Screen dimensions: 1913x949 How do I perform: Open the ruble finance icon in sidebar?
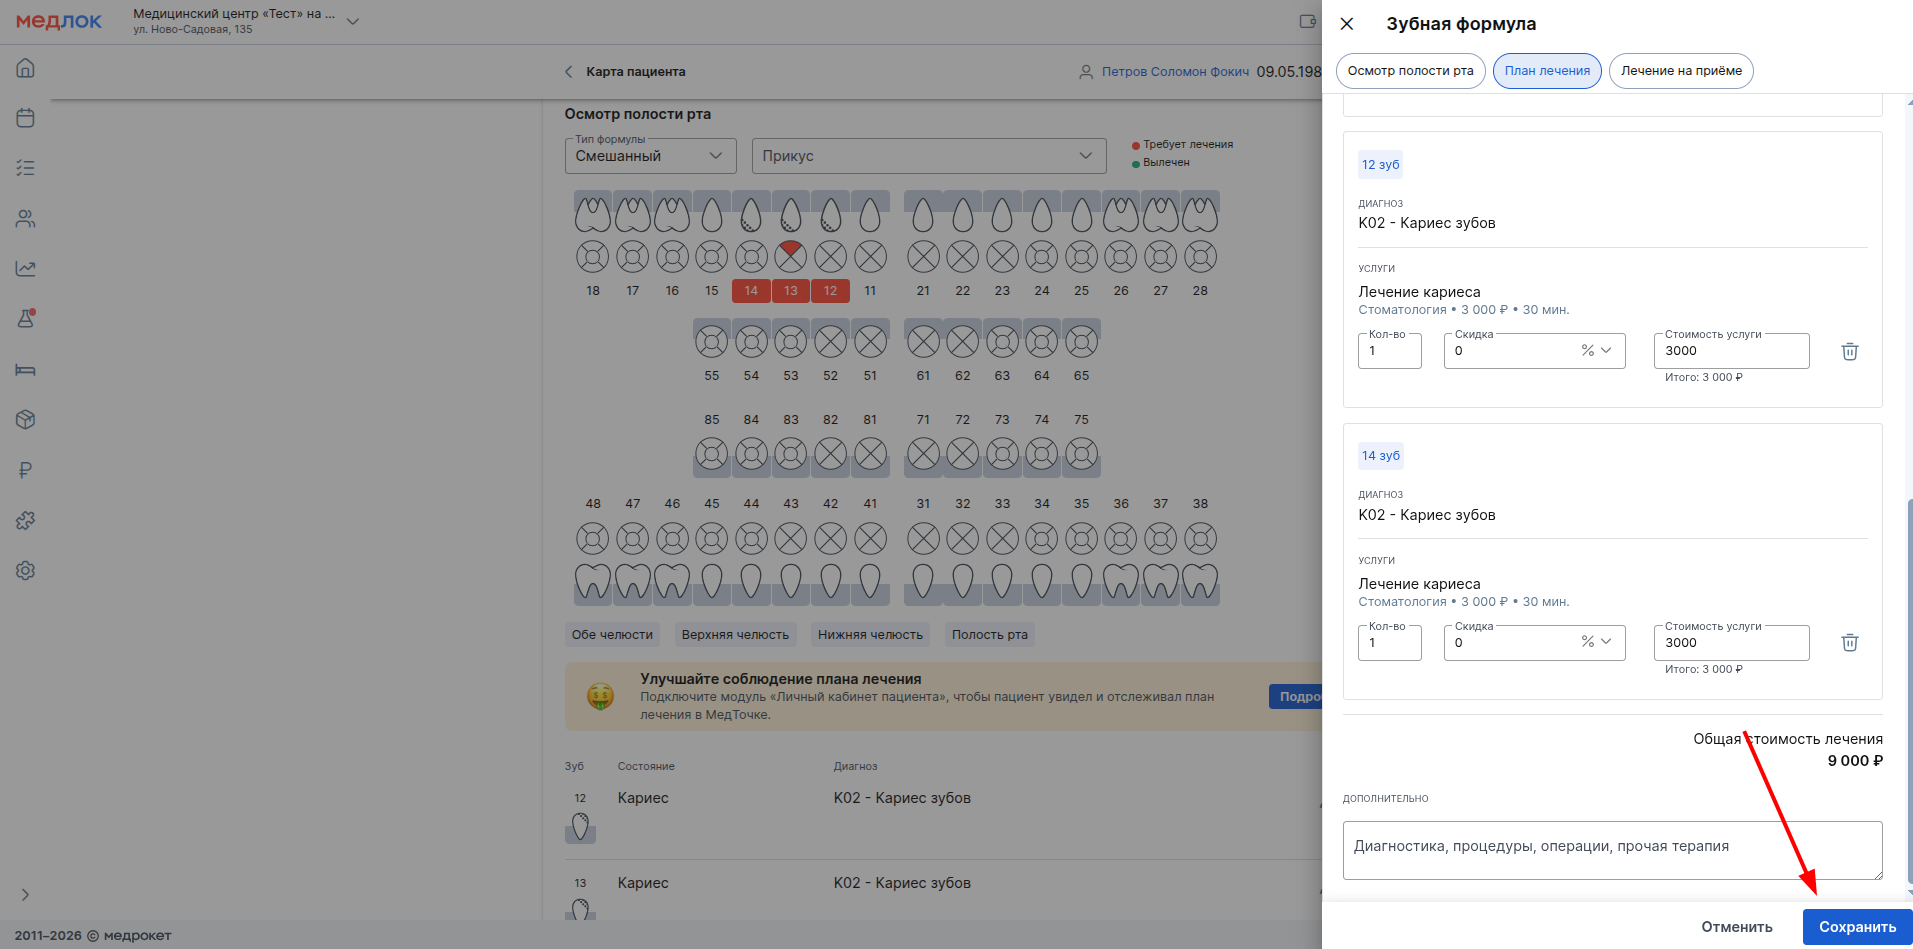tap(26, 470)
